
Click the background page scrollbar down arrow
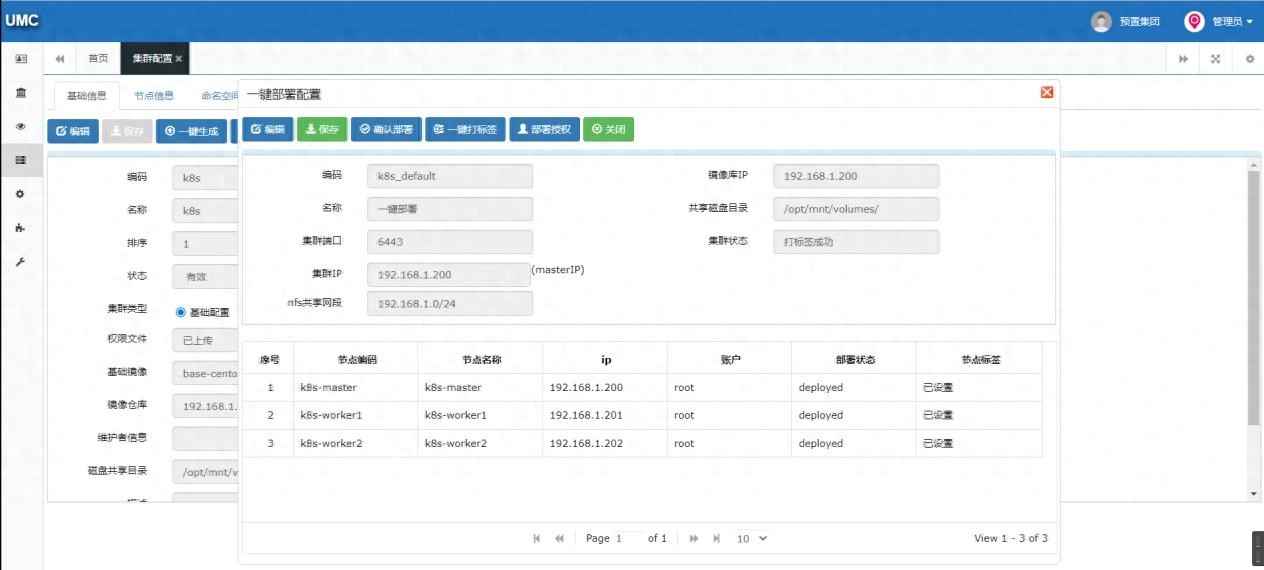(1254, 494)
